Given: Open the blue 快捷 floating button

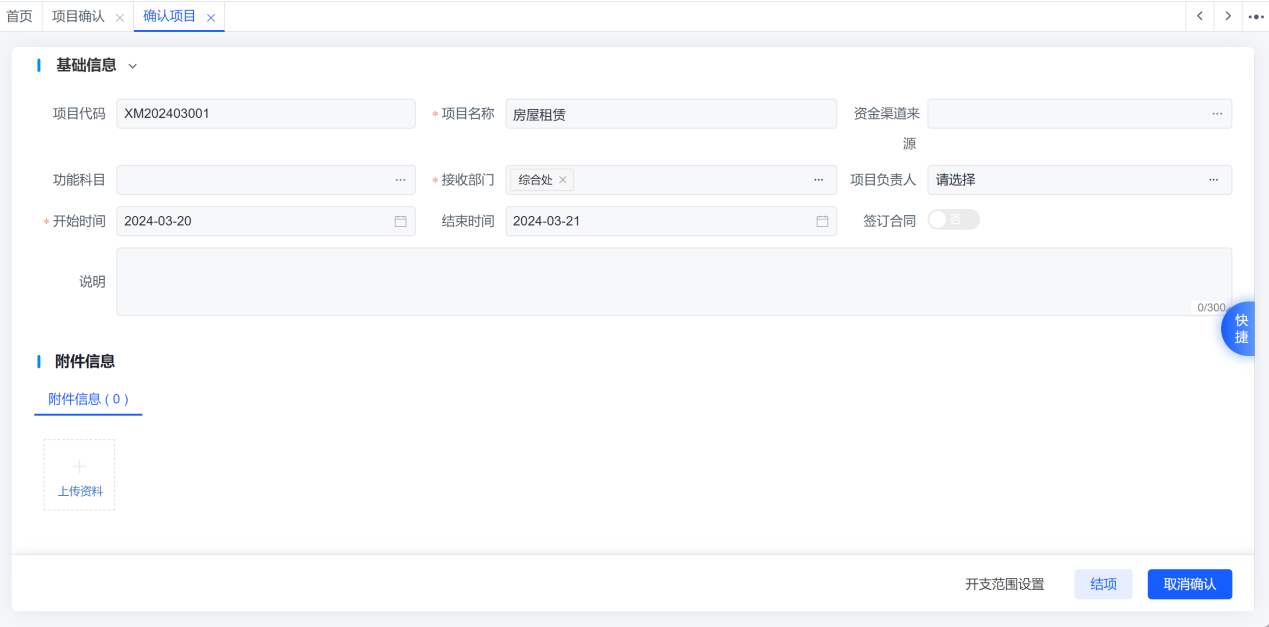Looking at the screenshot, I should click(x=1240, y=329).
